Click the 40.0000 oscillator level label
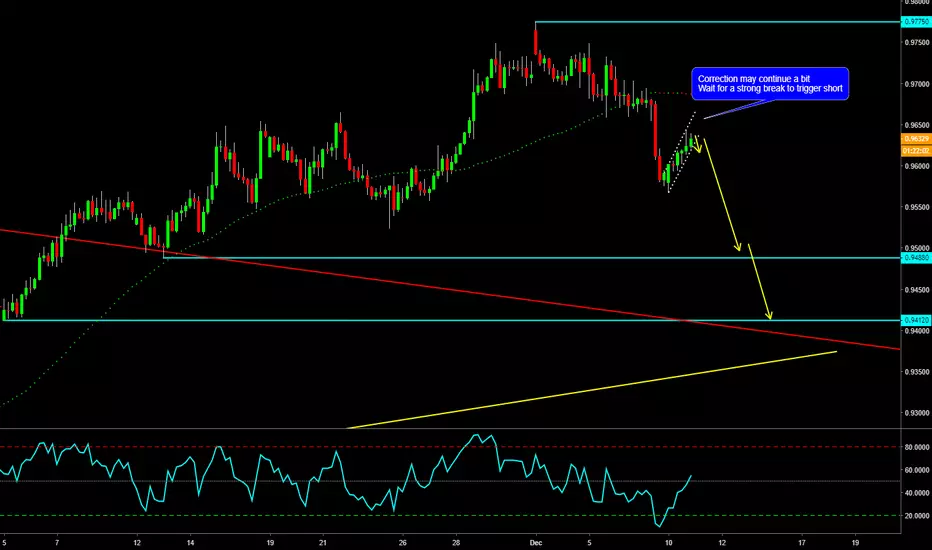The height and width of the screenshot is (550, 932). tap(917, 494)
